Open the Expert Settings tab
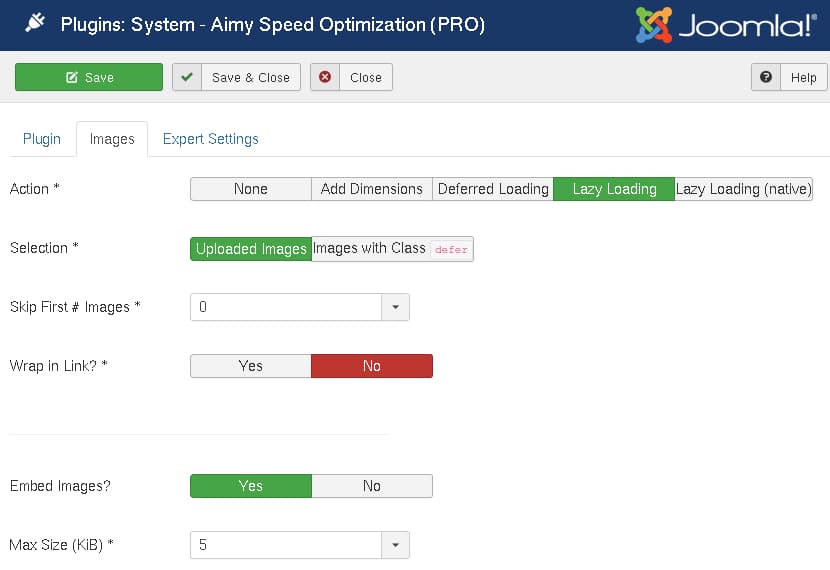Screen dimensions: 830x570 point(210,139)
